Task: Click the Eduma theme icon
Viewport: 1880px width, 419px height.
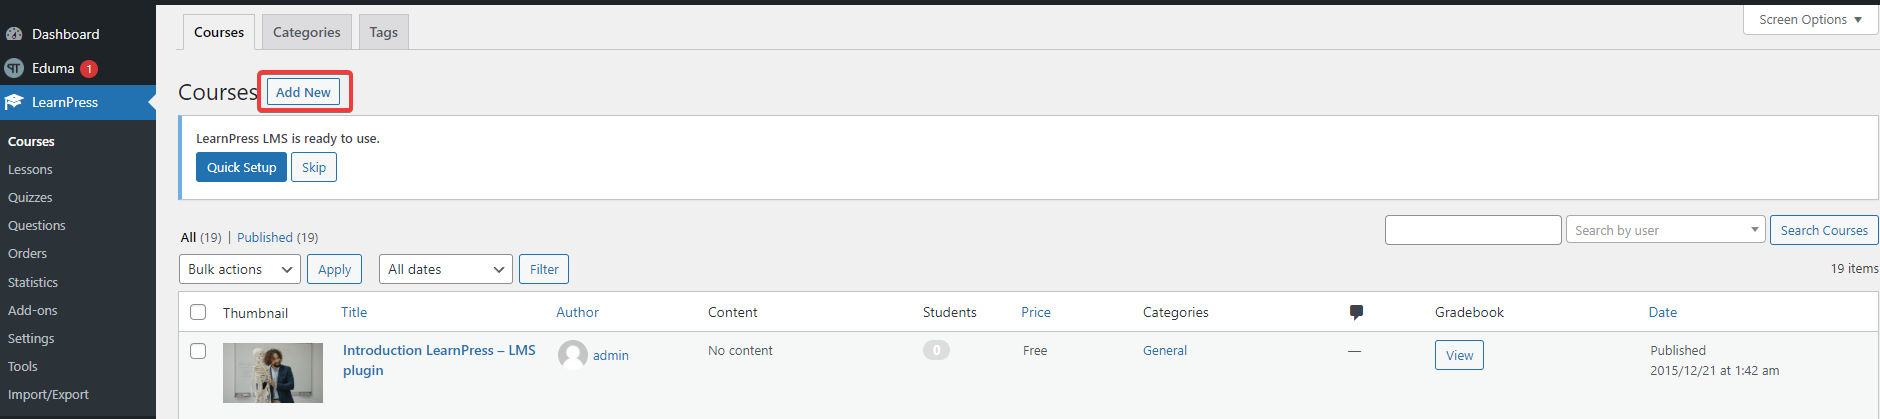Action: point(14,68)
